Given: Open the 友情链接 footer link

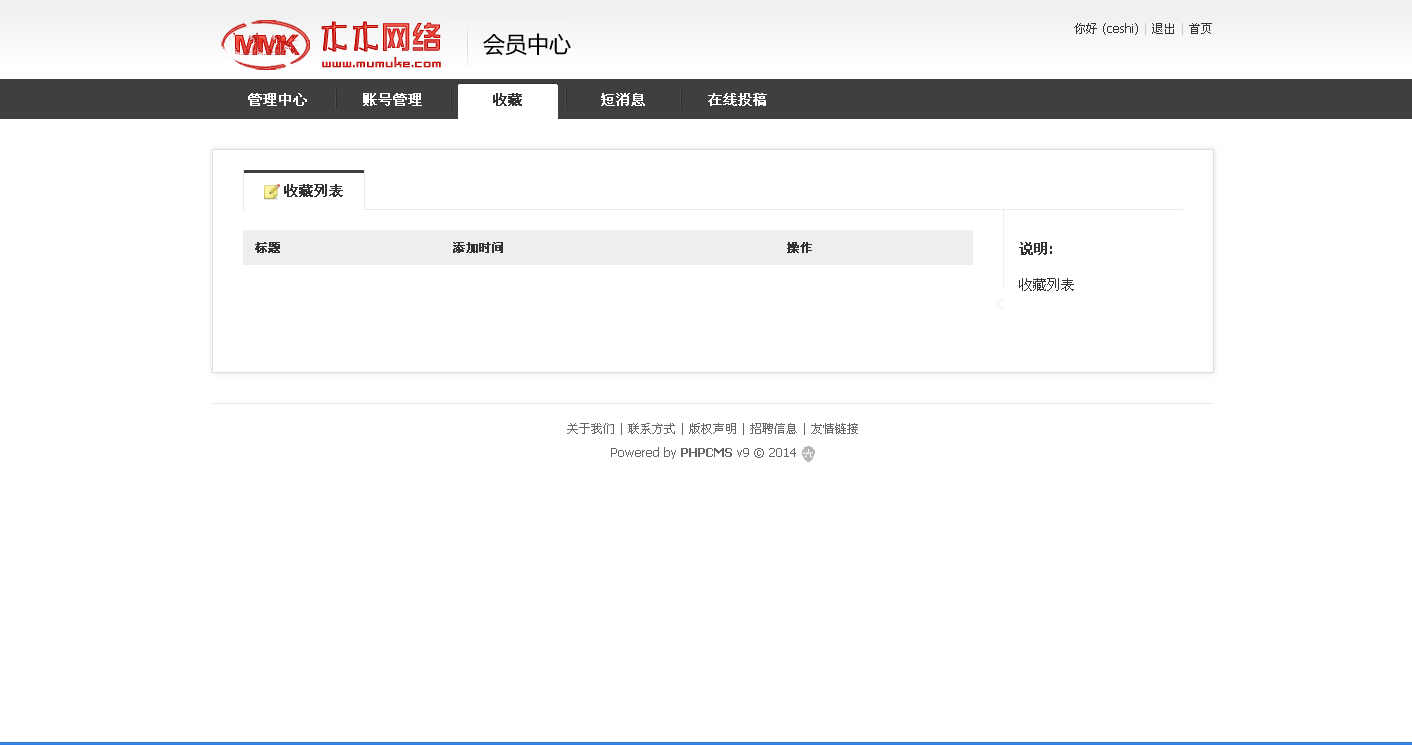Looking at the screenshot, I should click(x=835, y=429).
